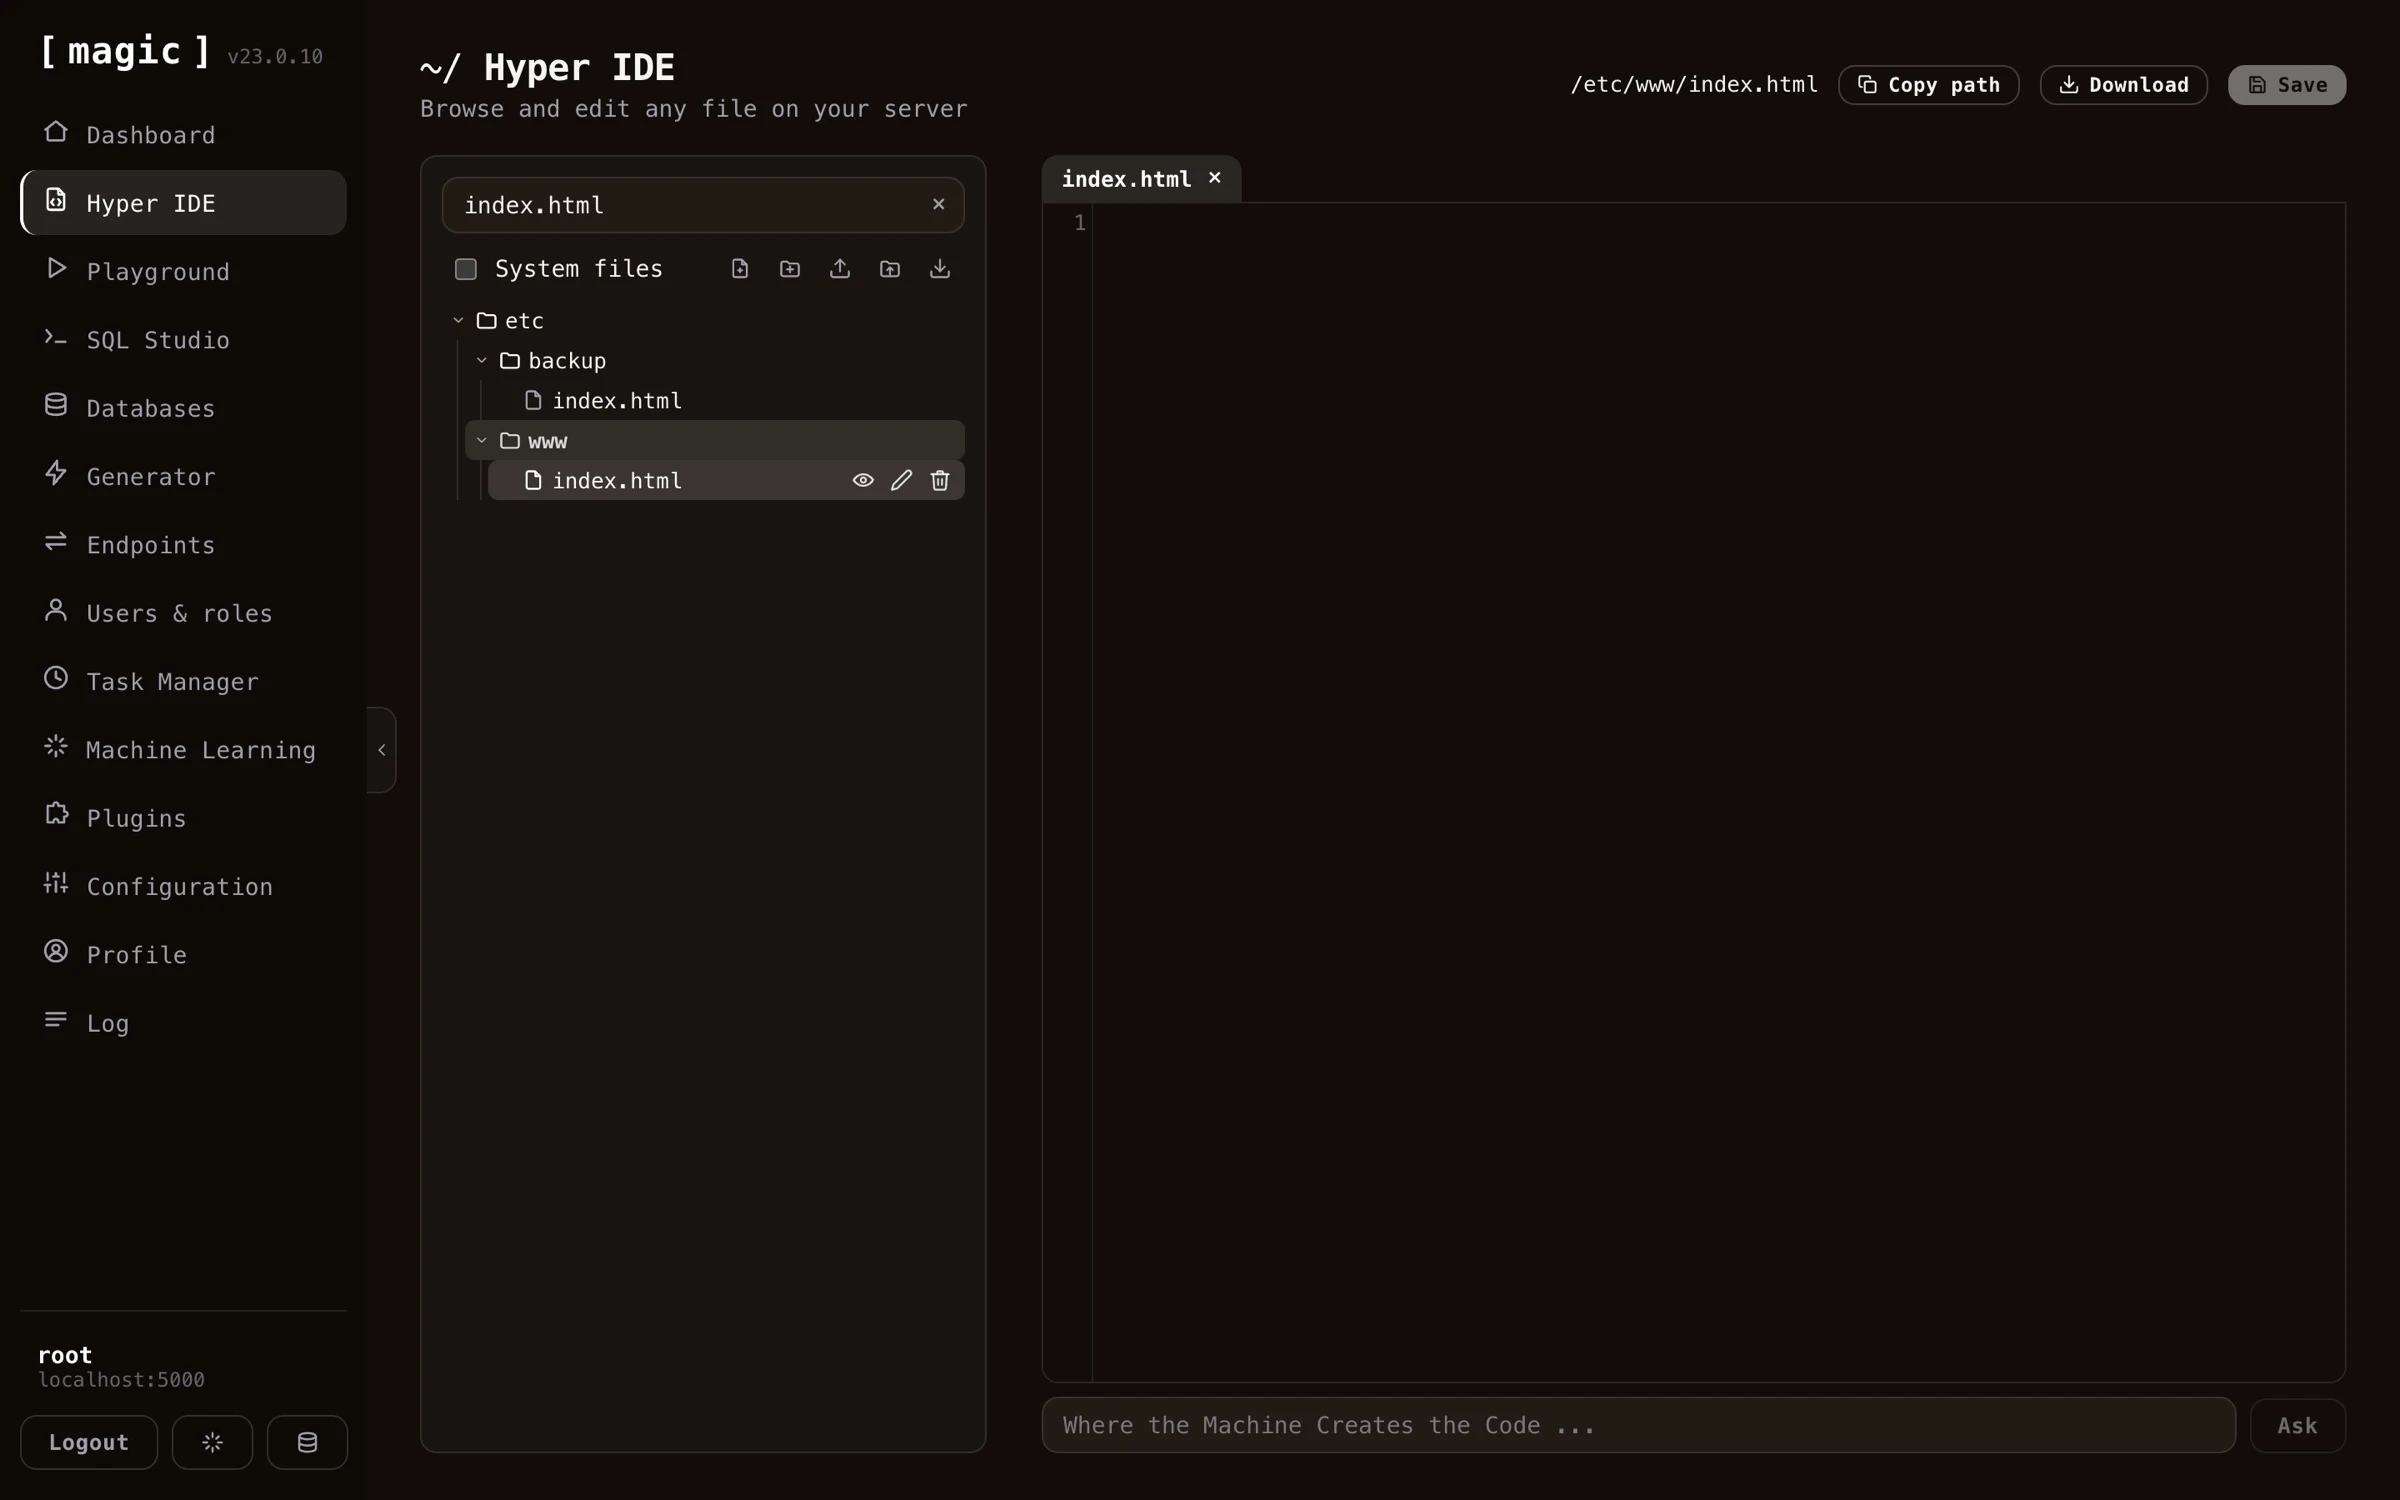This screenshot has width=2400, height=1500.
Task: Click line number 1 in editor gutter
Action: (1079, 223)
